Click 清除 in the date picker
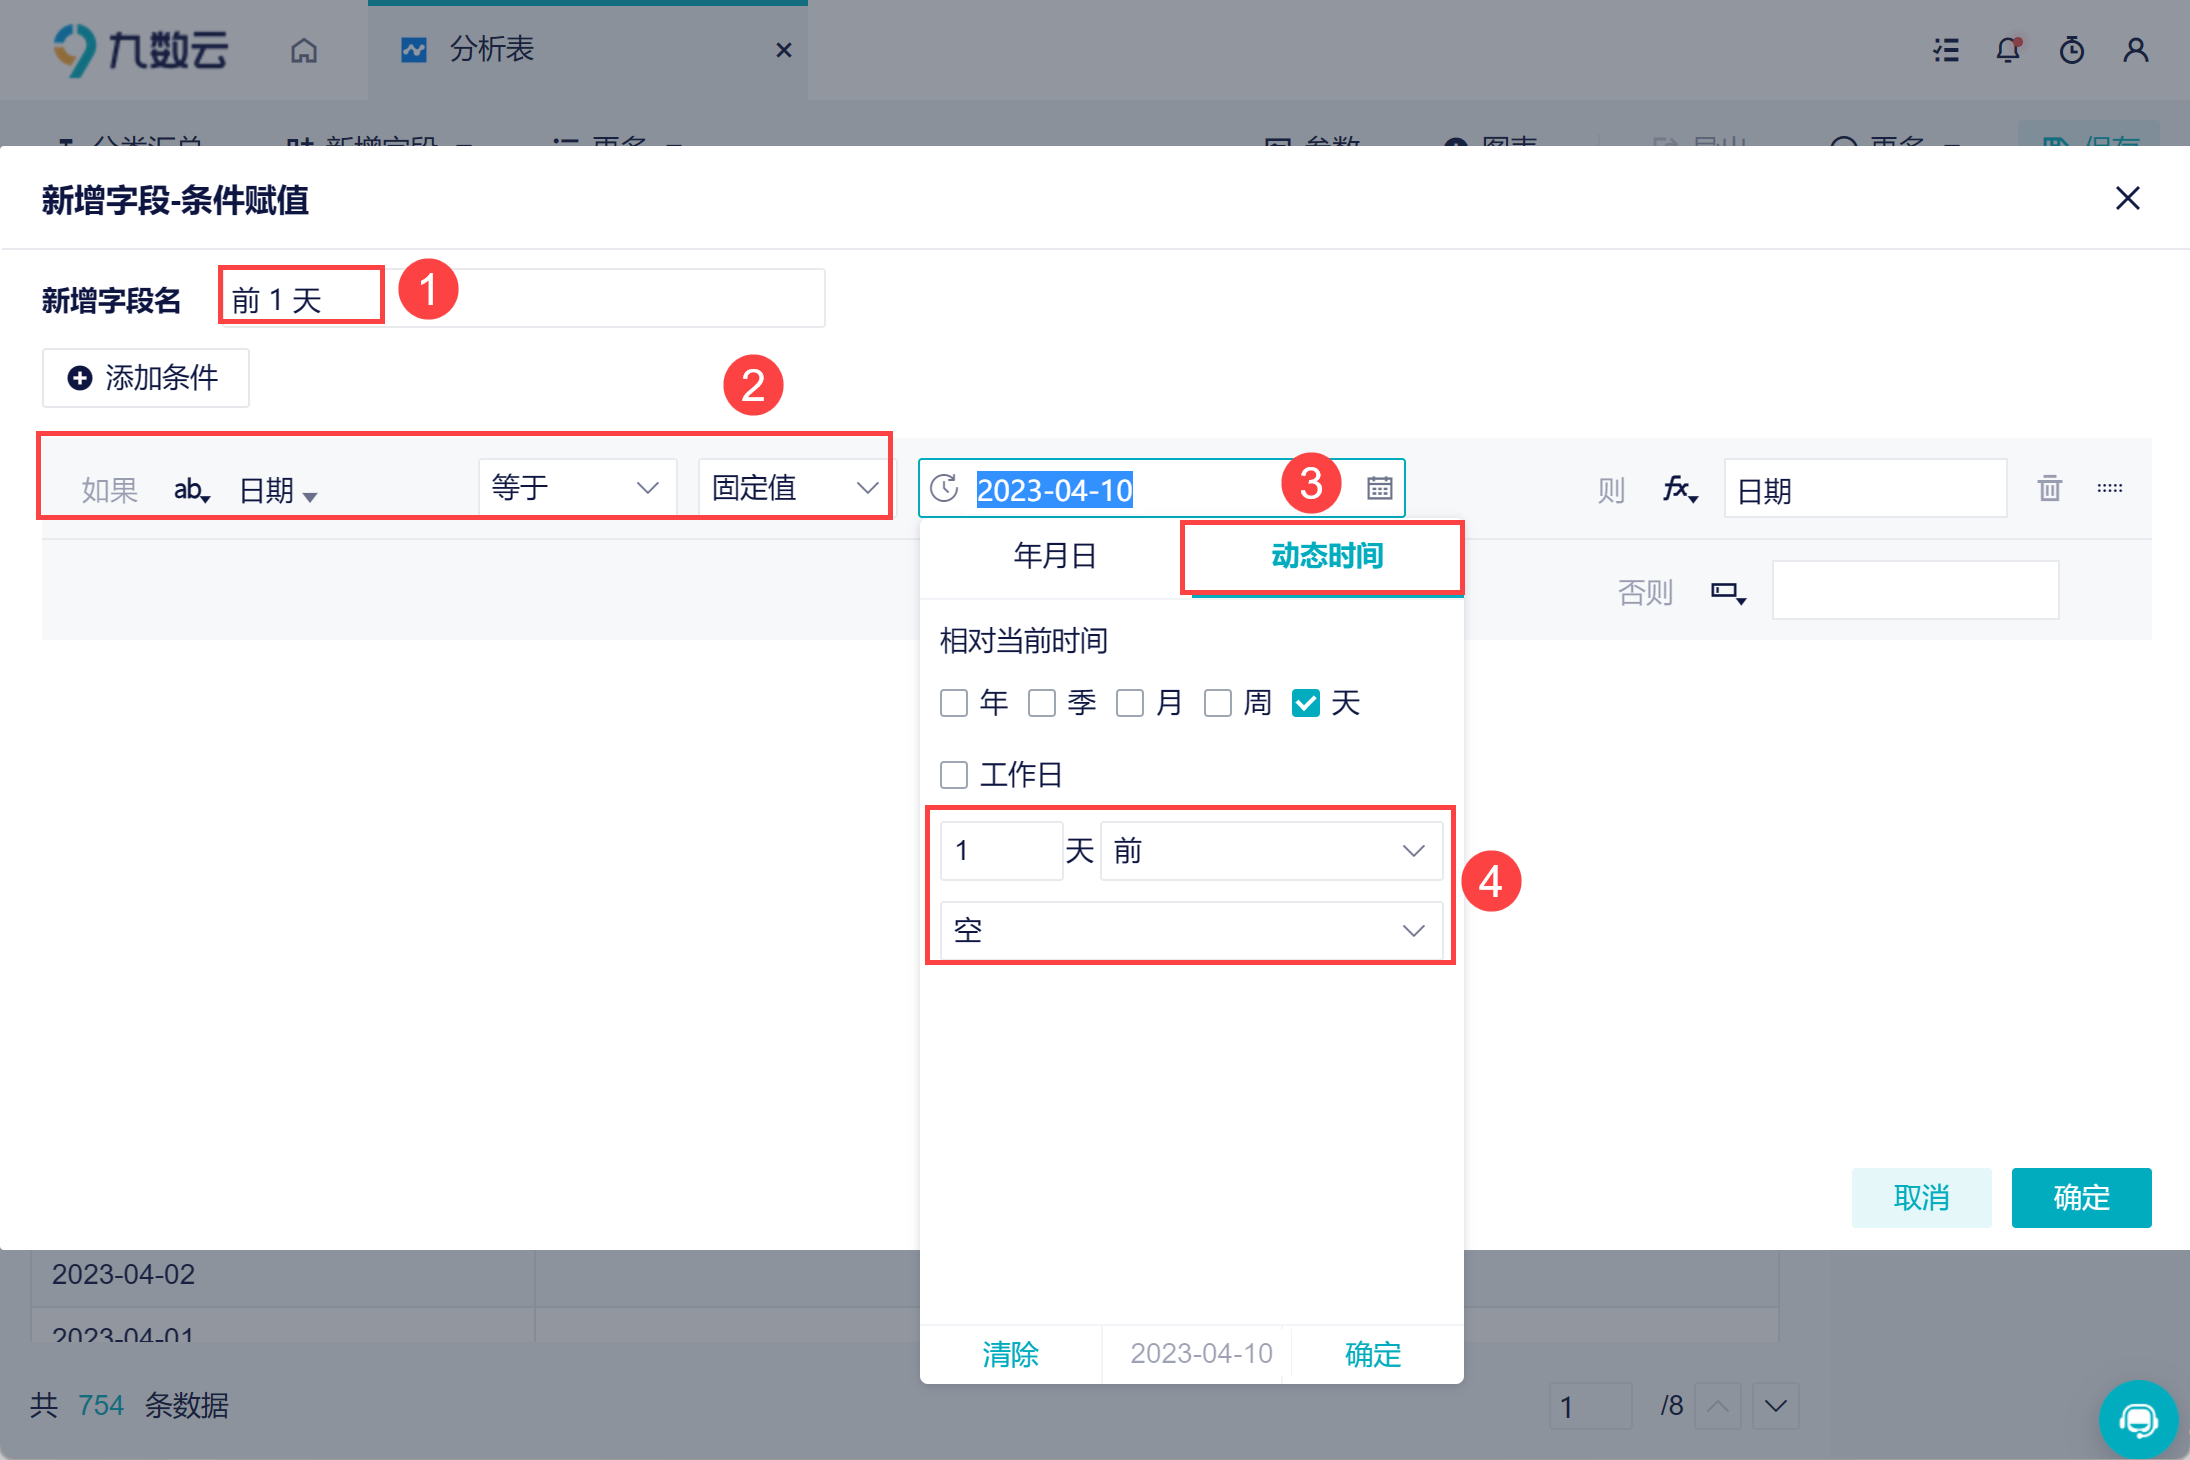 [1010, 1354]
